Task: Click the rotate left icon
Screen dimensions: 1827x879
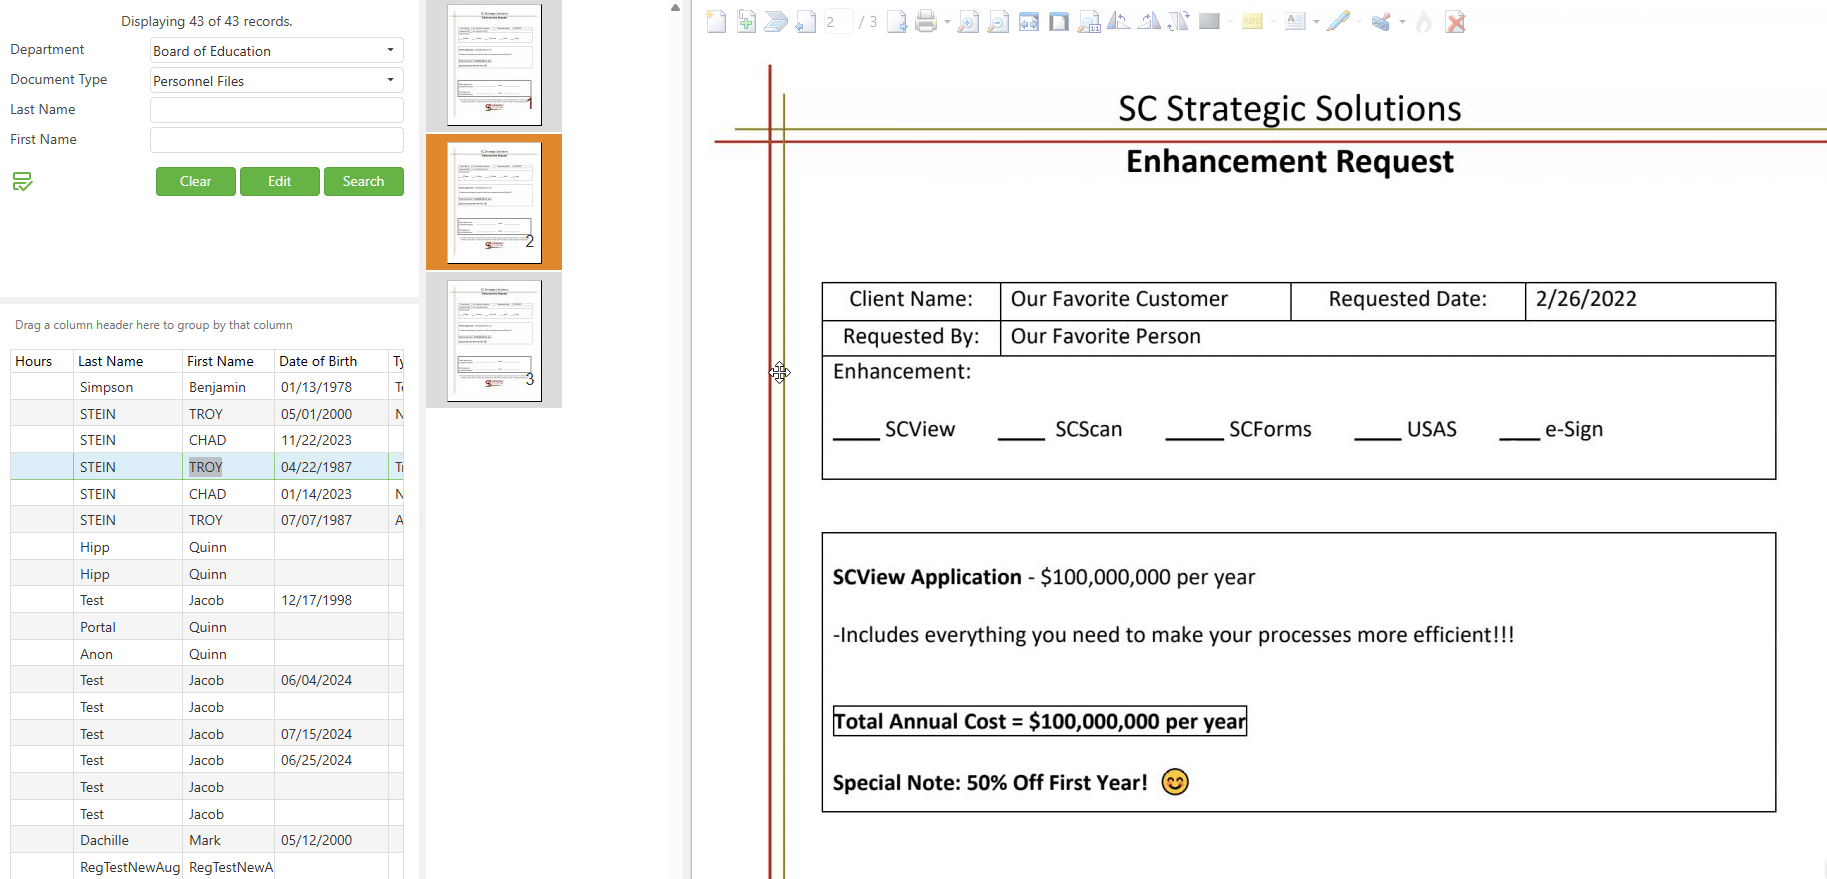Action: [x=1119, y=21]
